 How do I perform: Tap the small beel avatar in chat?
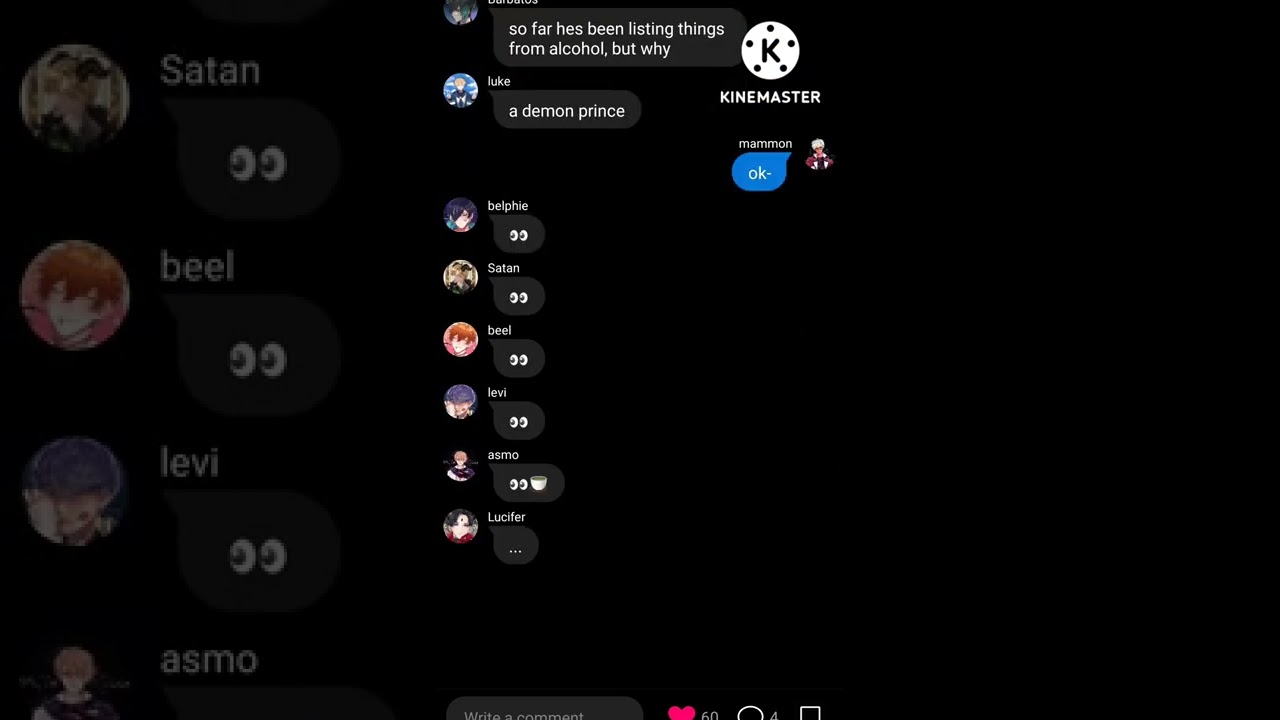click(460, 339)
